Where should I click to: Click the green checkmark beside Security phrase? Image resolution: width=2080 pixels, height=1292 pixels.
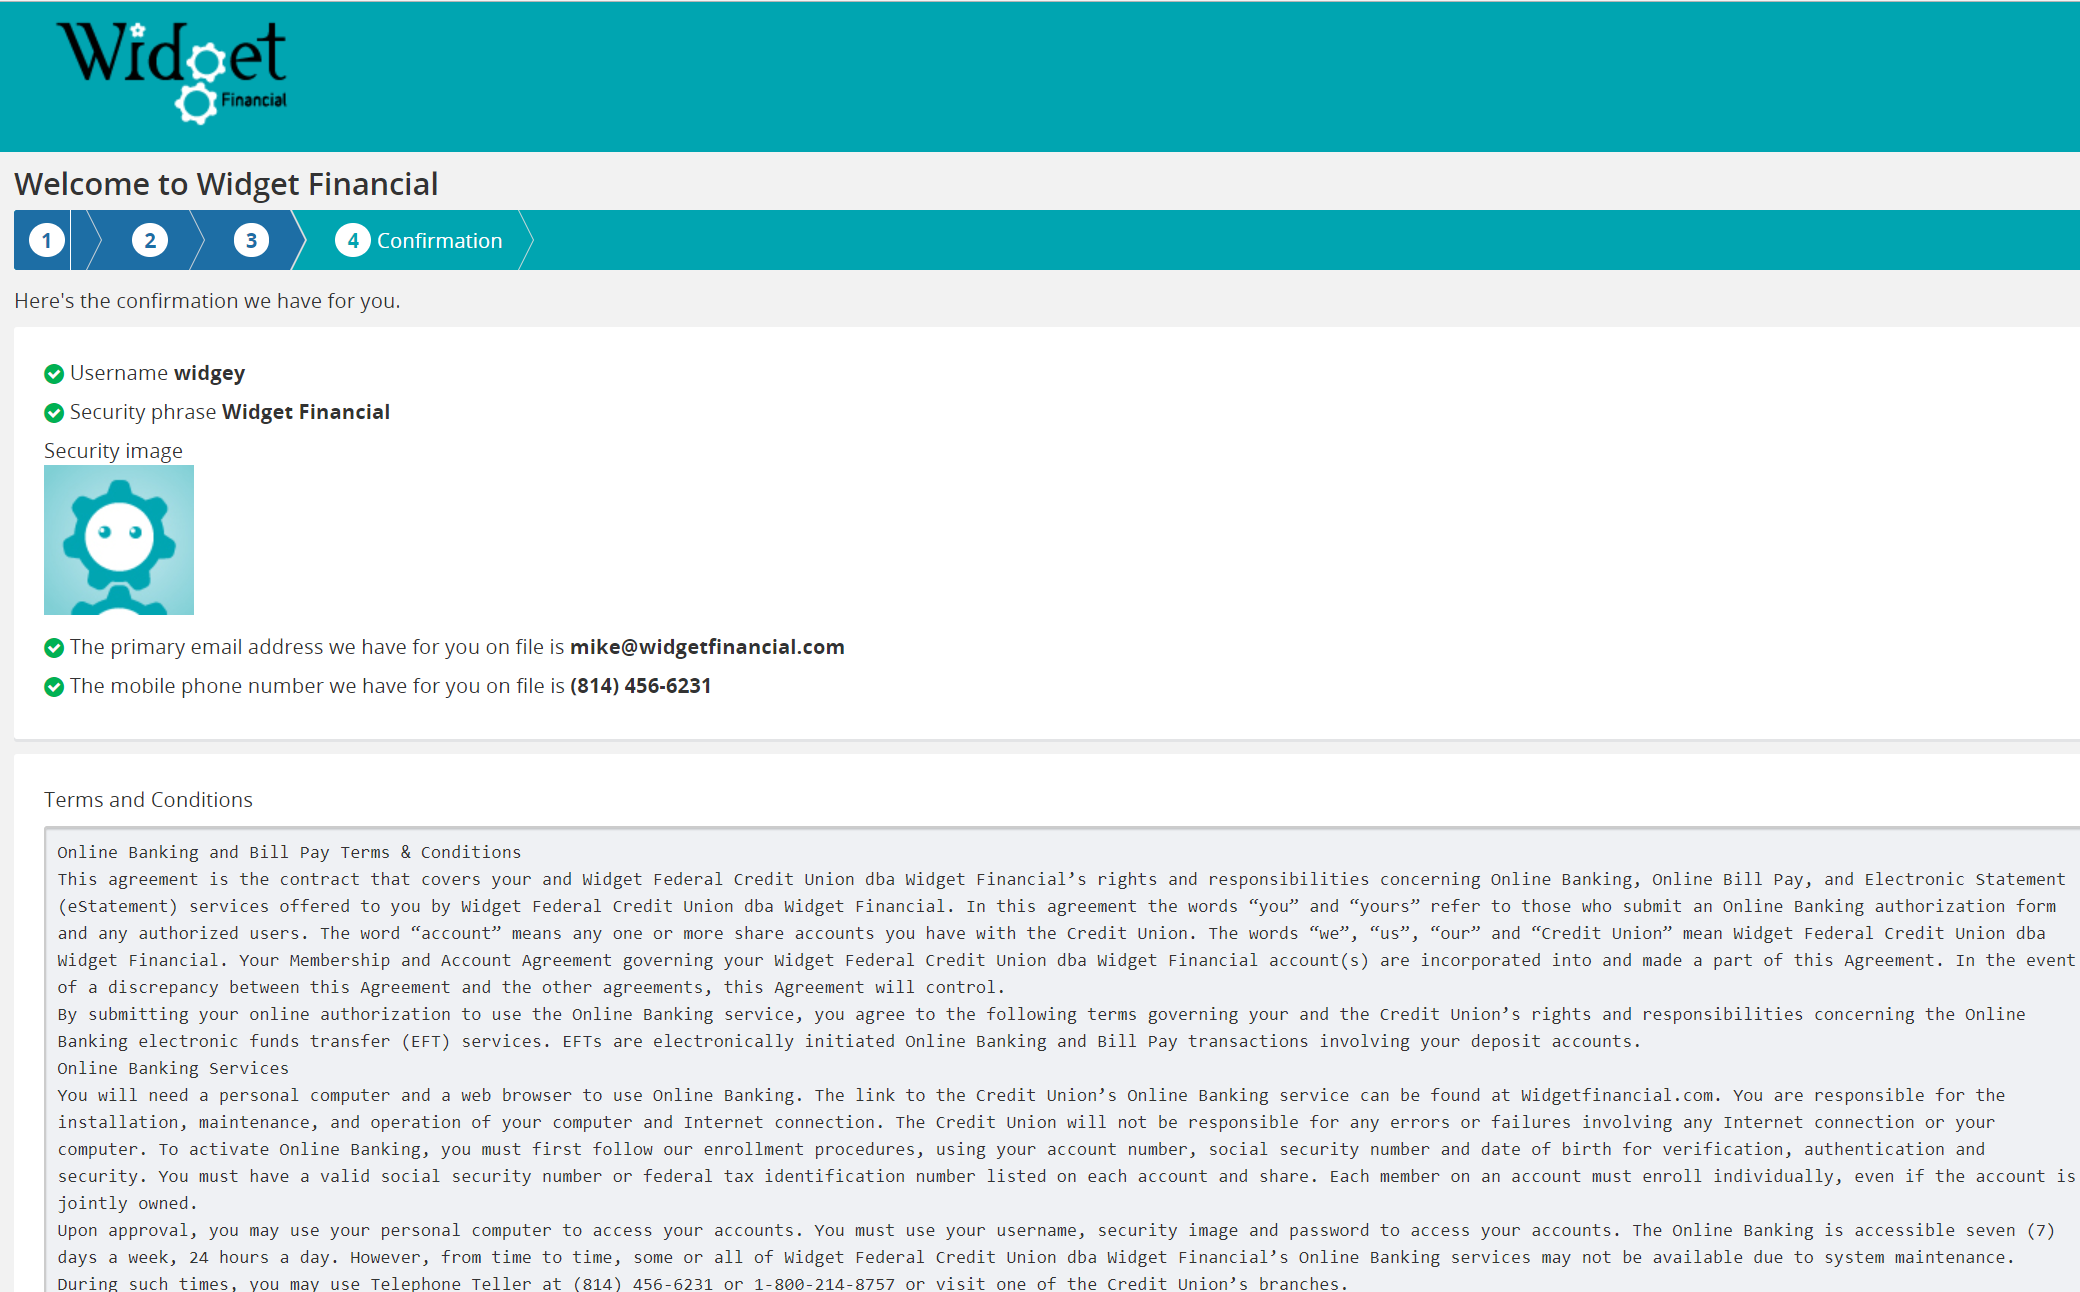[x=54, y=413]
